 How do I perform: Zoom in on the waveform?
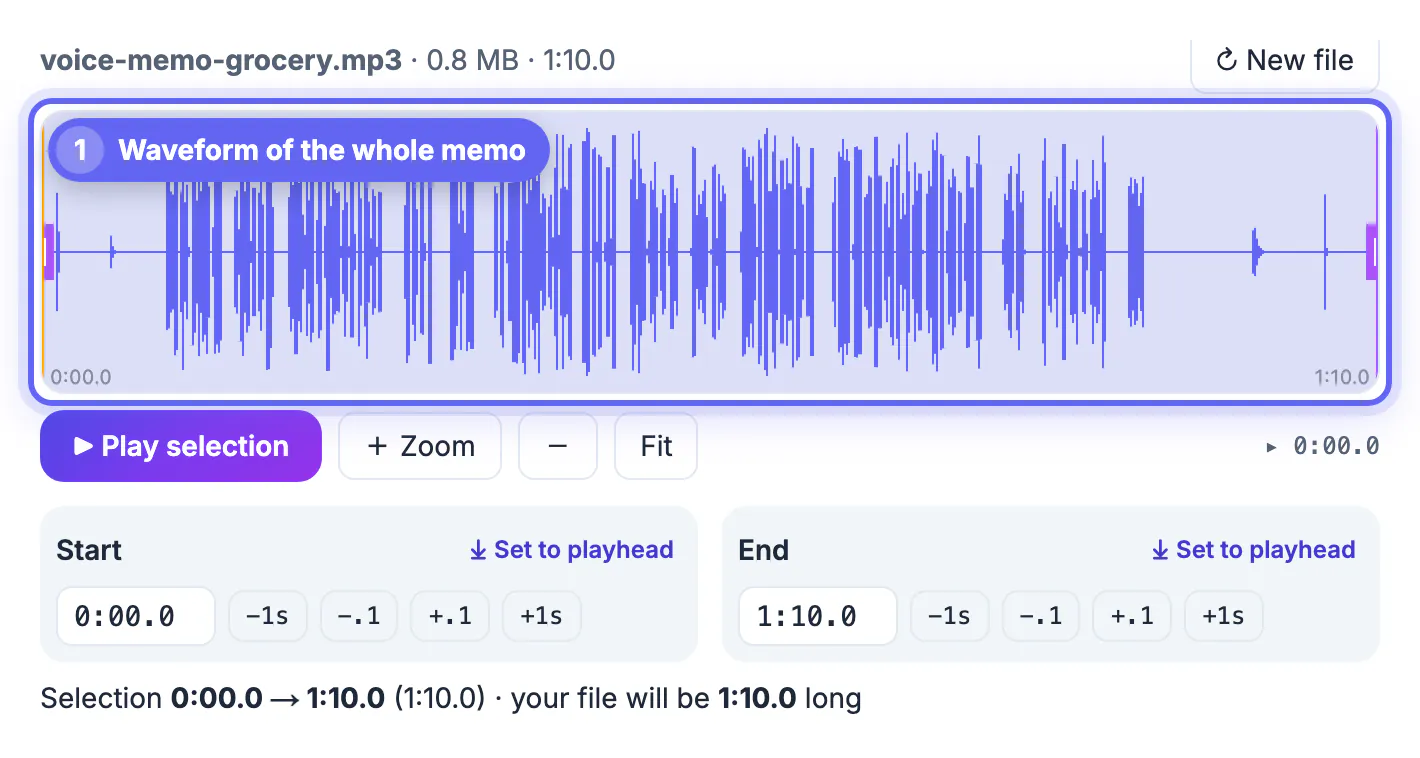pos(420,446)
